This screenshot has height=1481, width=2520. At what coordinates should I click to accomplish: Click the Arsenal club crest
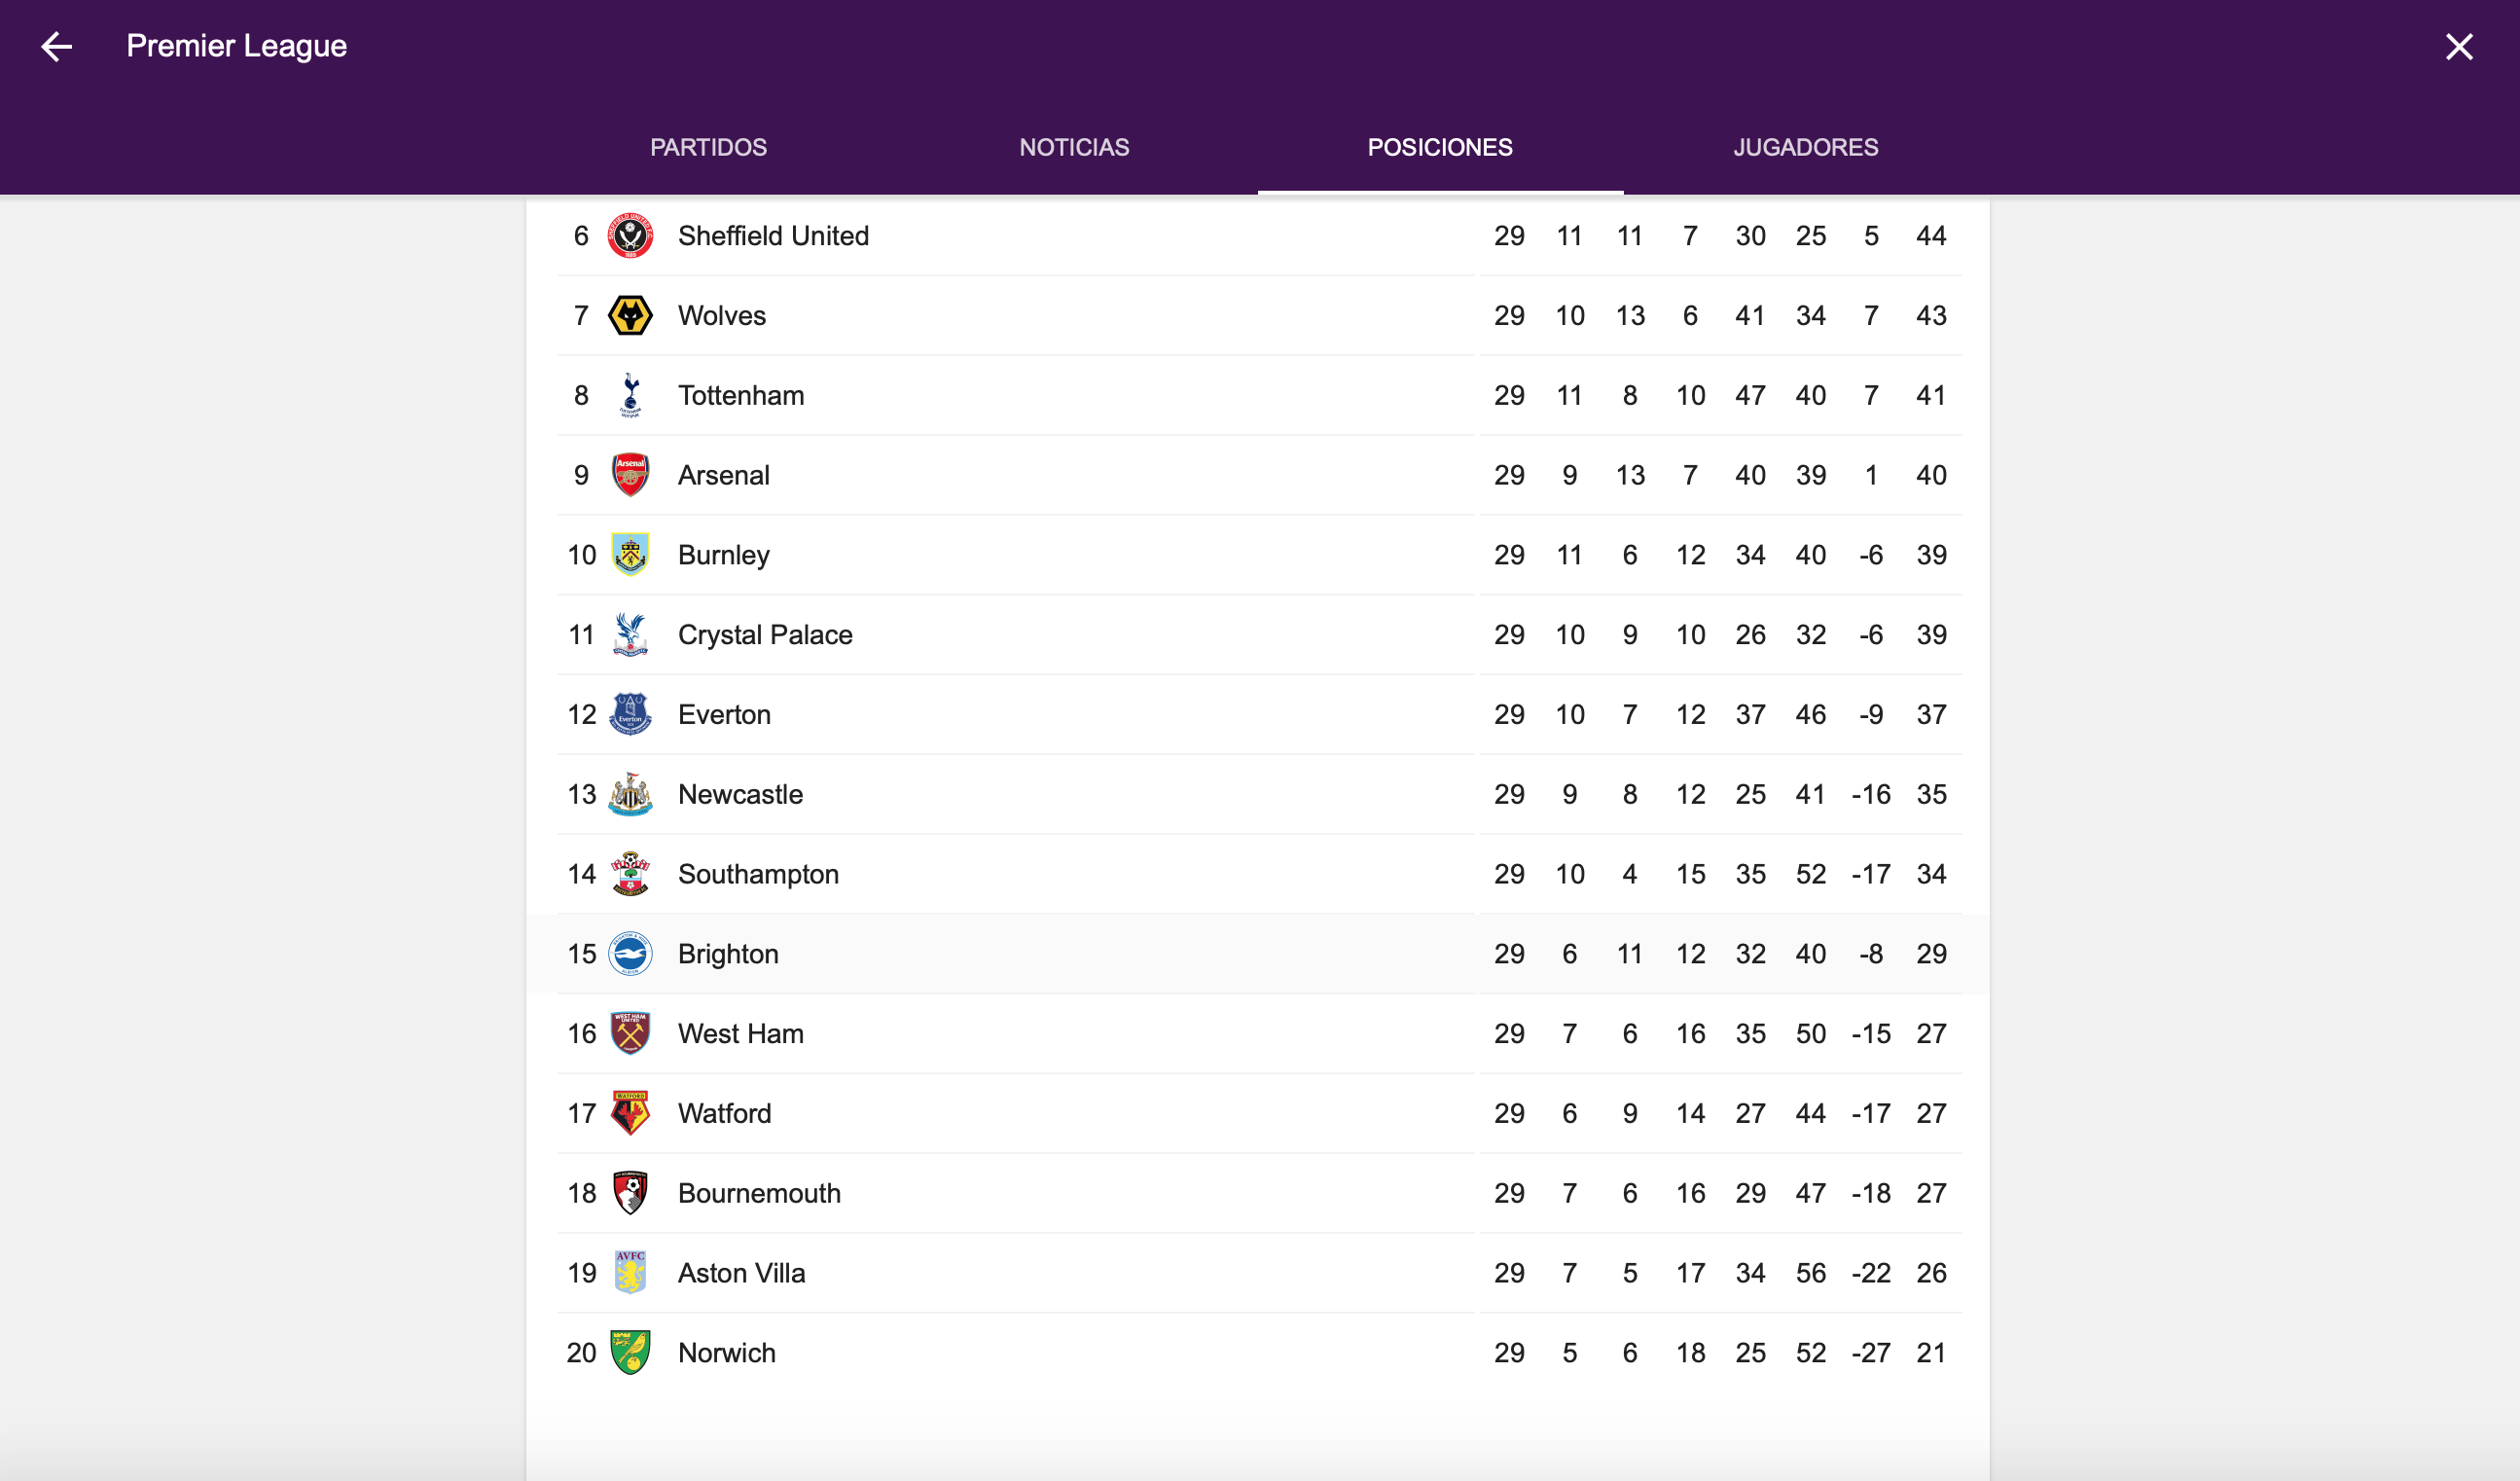630,475
